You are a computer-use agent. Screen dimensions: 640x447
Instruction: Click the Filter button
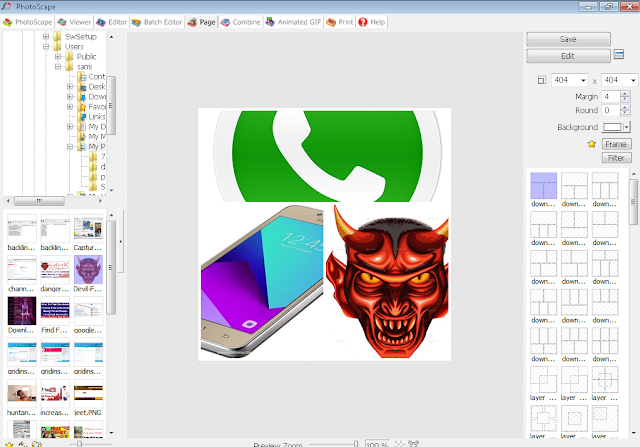(616, 158)
